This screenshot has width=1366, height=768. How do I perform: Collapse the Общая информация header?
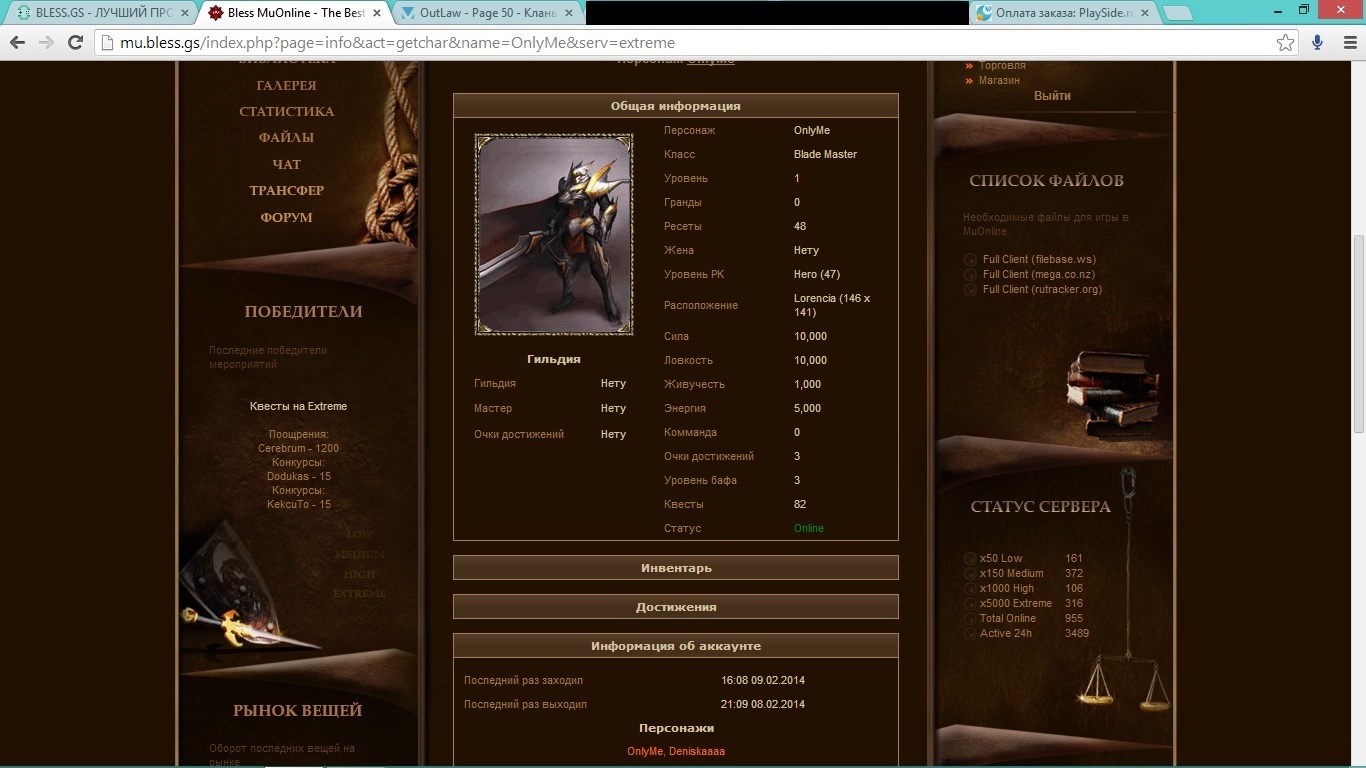click(x=676, y=106)
